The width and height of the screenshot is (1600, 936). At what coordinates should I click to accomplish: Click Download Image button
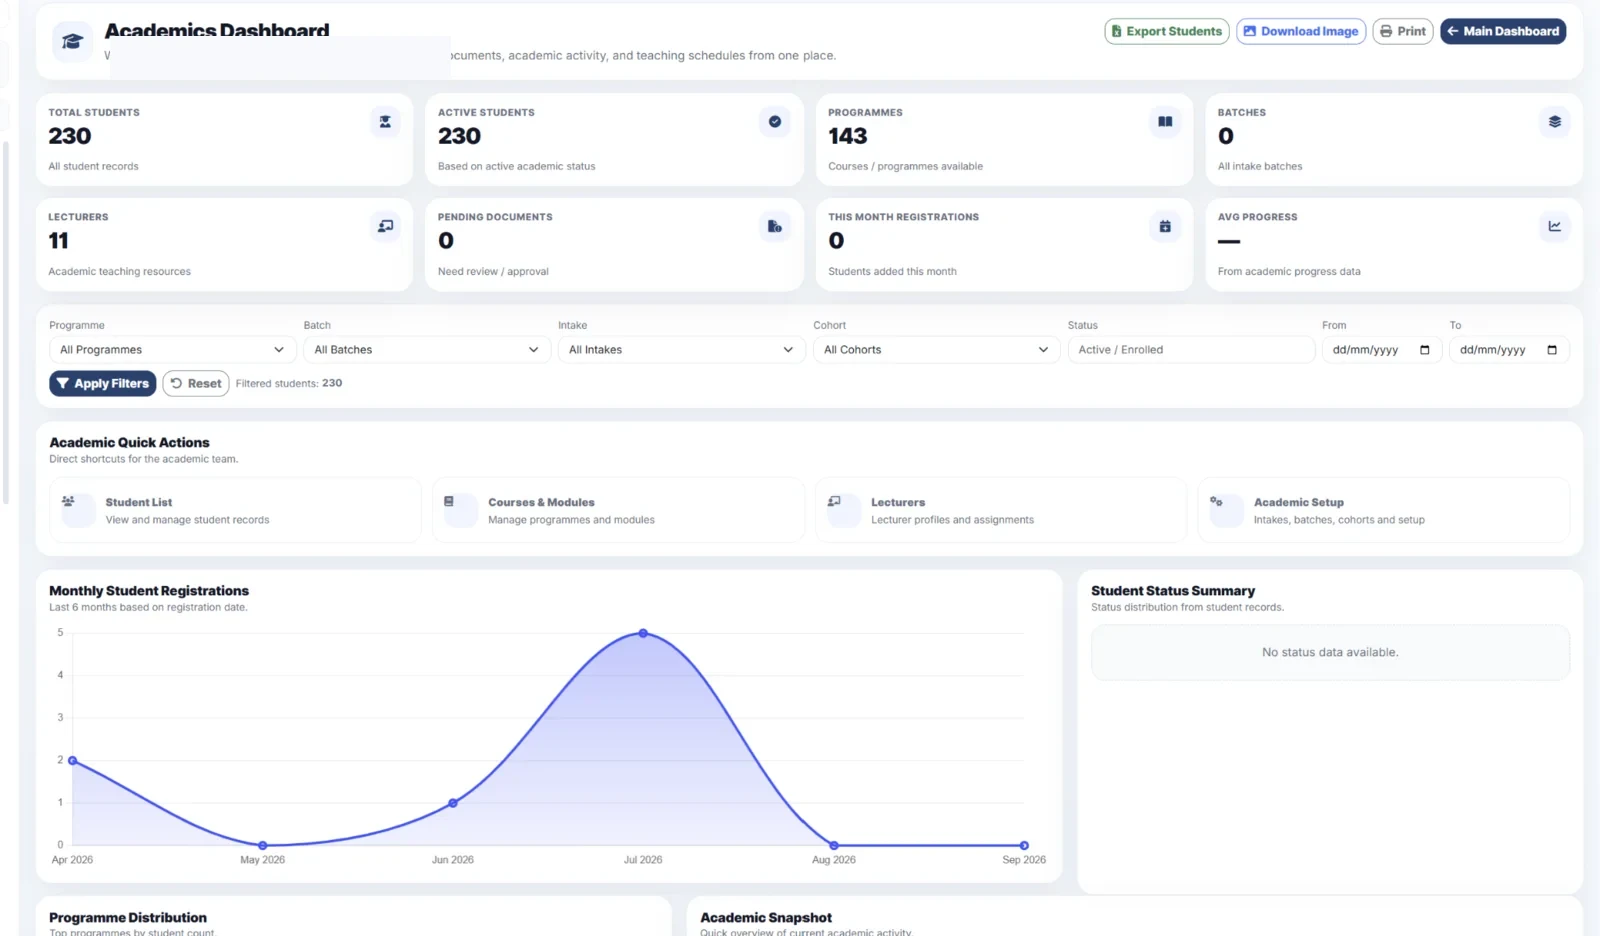[1301, 31]
